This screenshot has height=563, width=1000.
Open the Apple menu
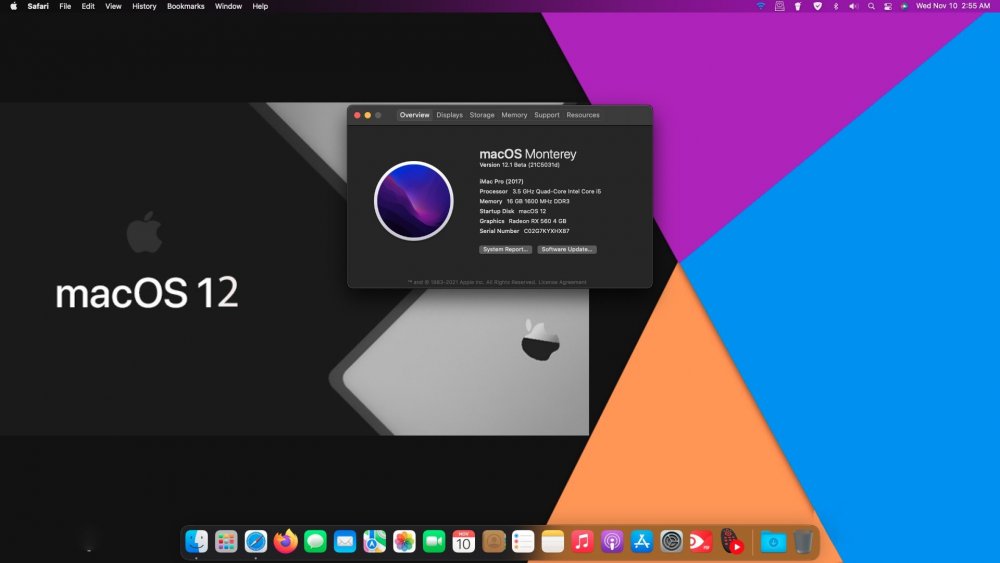coord(13,6)
